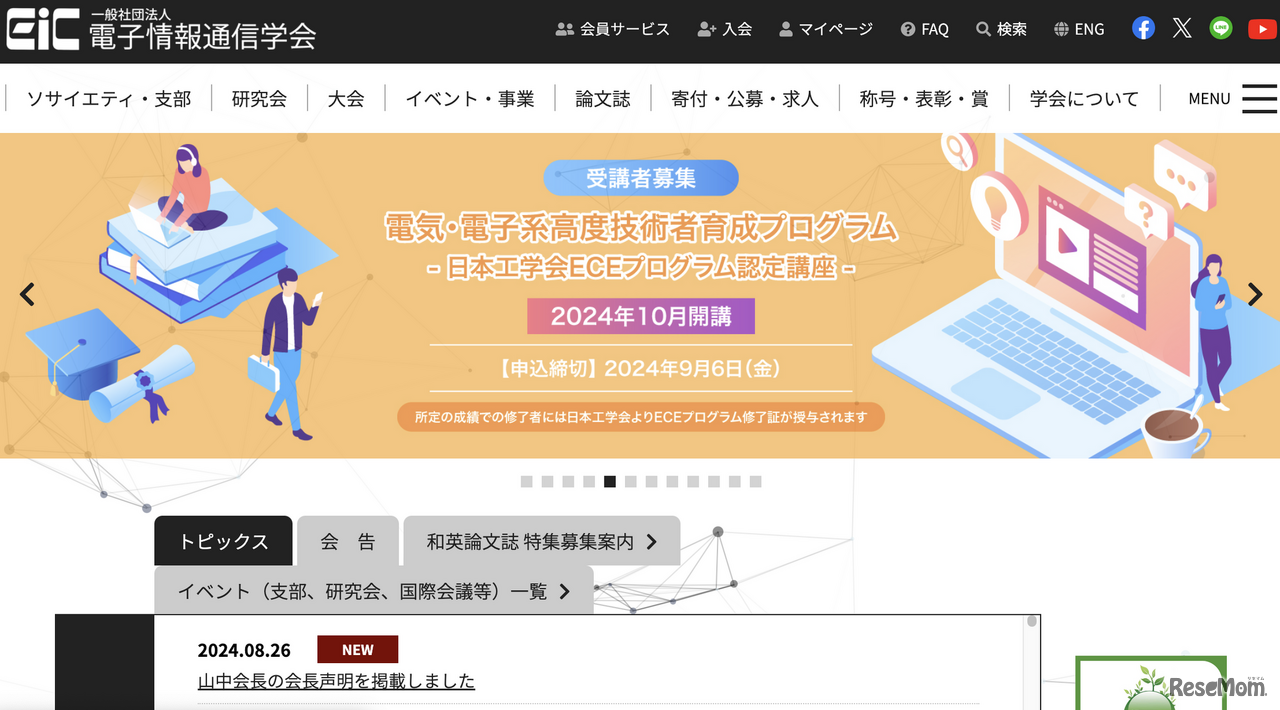The image size is (1280, 710).
Task: Open the YouTube channel icon
Action: coord(1261,29)
